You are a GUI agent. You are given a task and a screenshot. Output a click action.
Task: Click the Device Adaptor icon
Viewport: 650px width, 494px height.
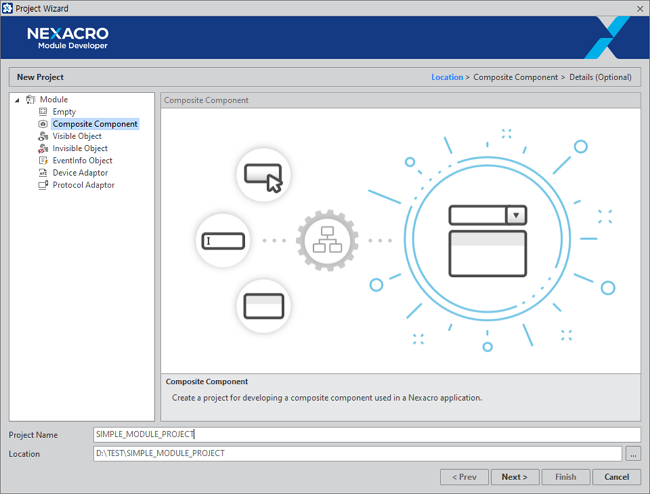[x=43, y=173]
